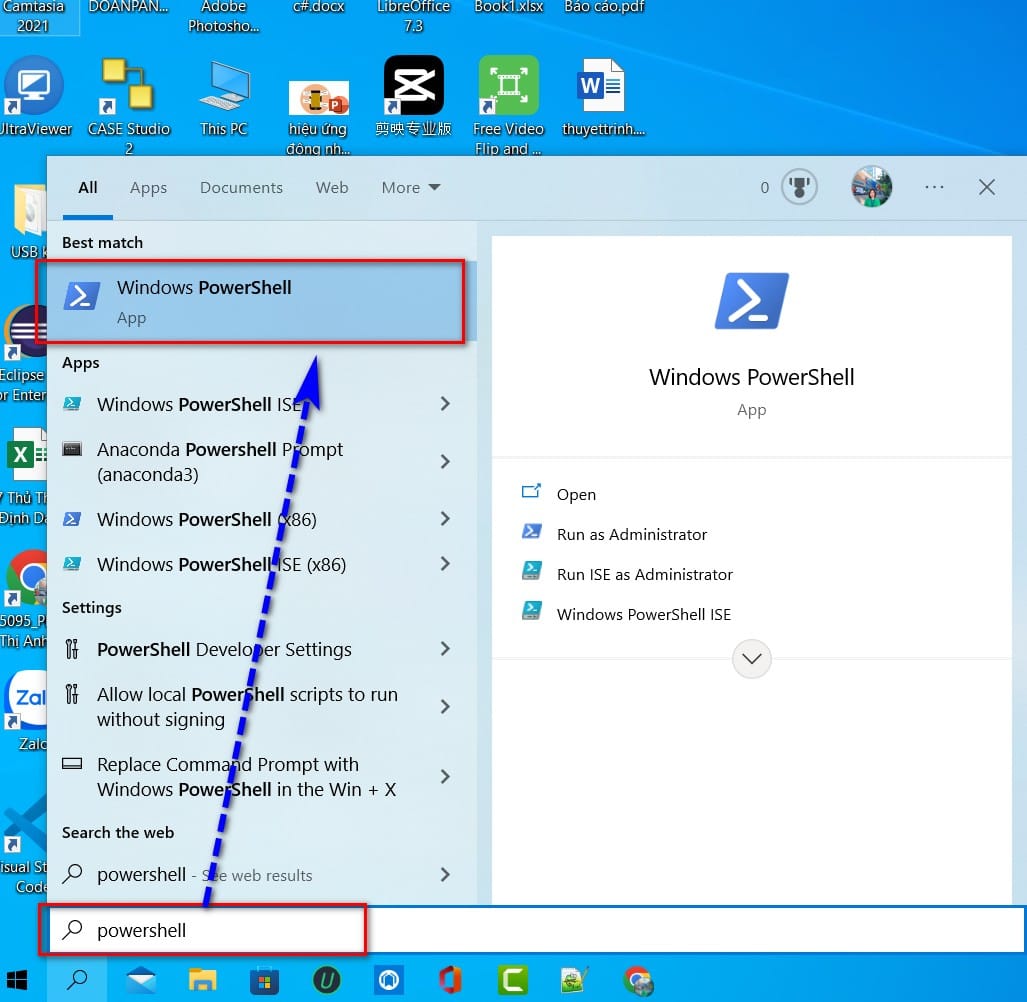Click Free Video Flip desktop icon
Viewport: 1027px width, 1002px height.
(508, 105)
